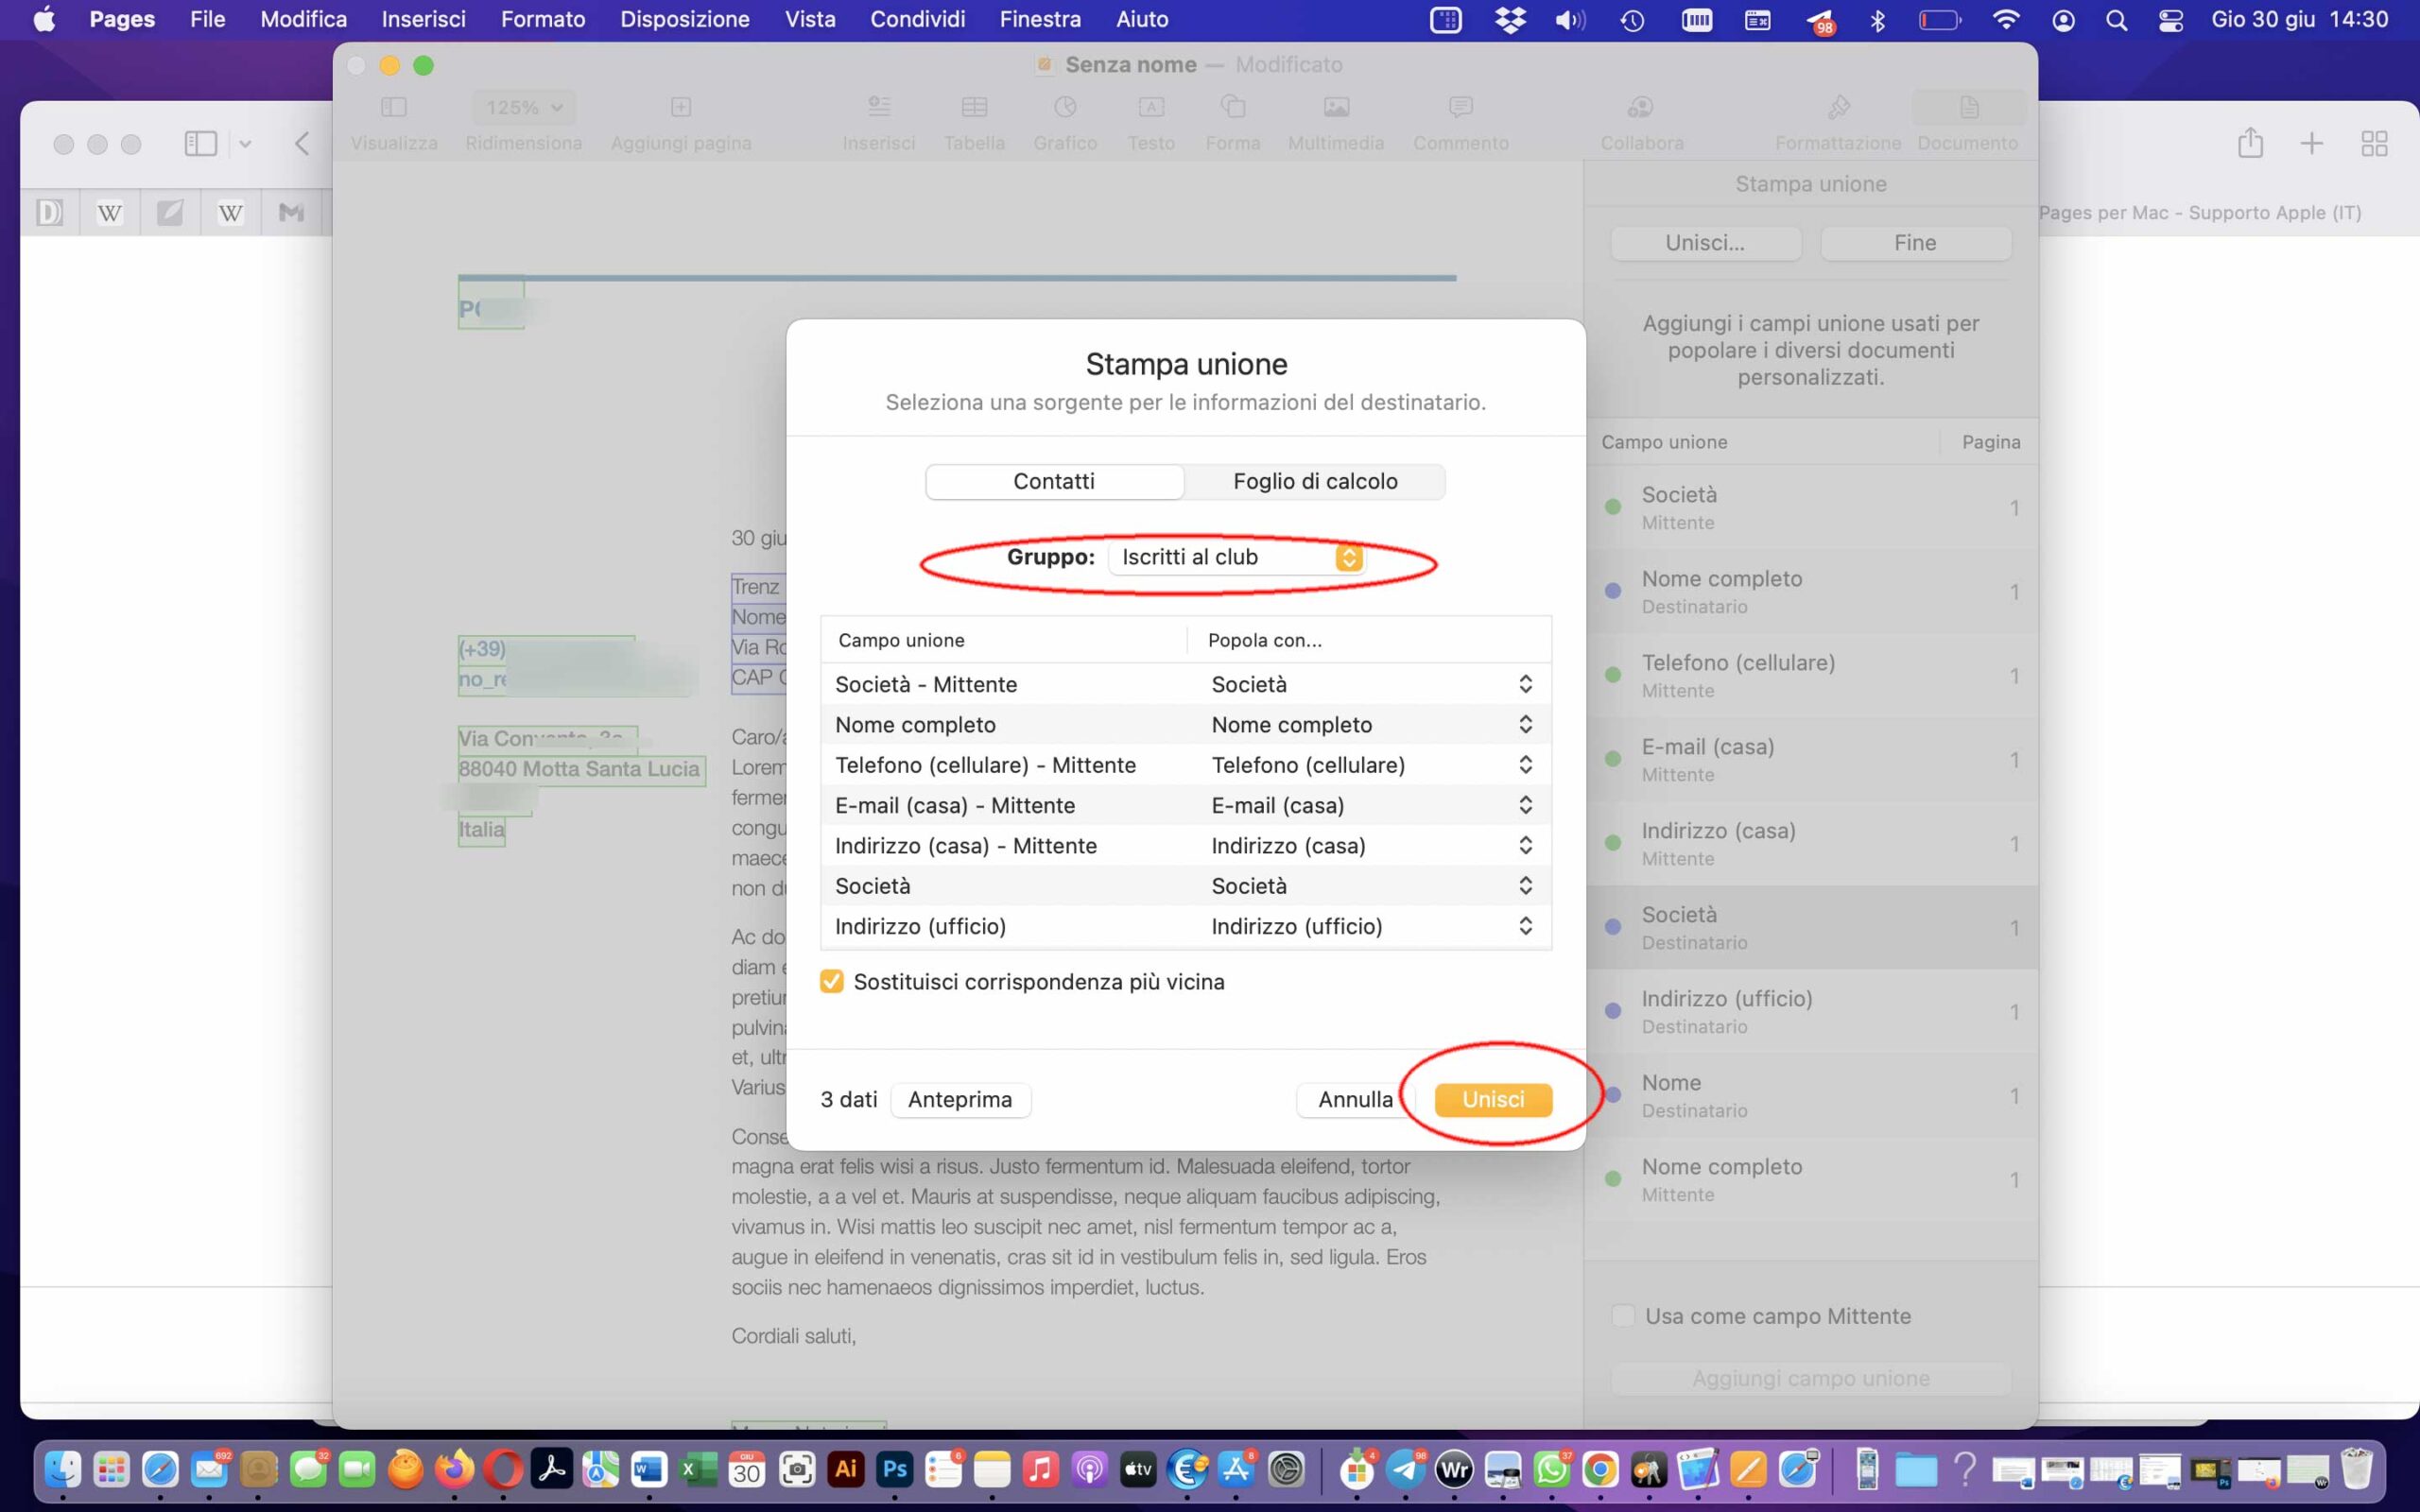
Task: Open the zoom 125% dropdown
Action: tap(523, 107)
